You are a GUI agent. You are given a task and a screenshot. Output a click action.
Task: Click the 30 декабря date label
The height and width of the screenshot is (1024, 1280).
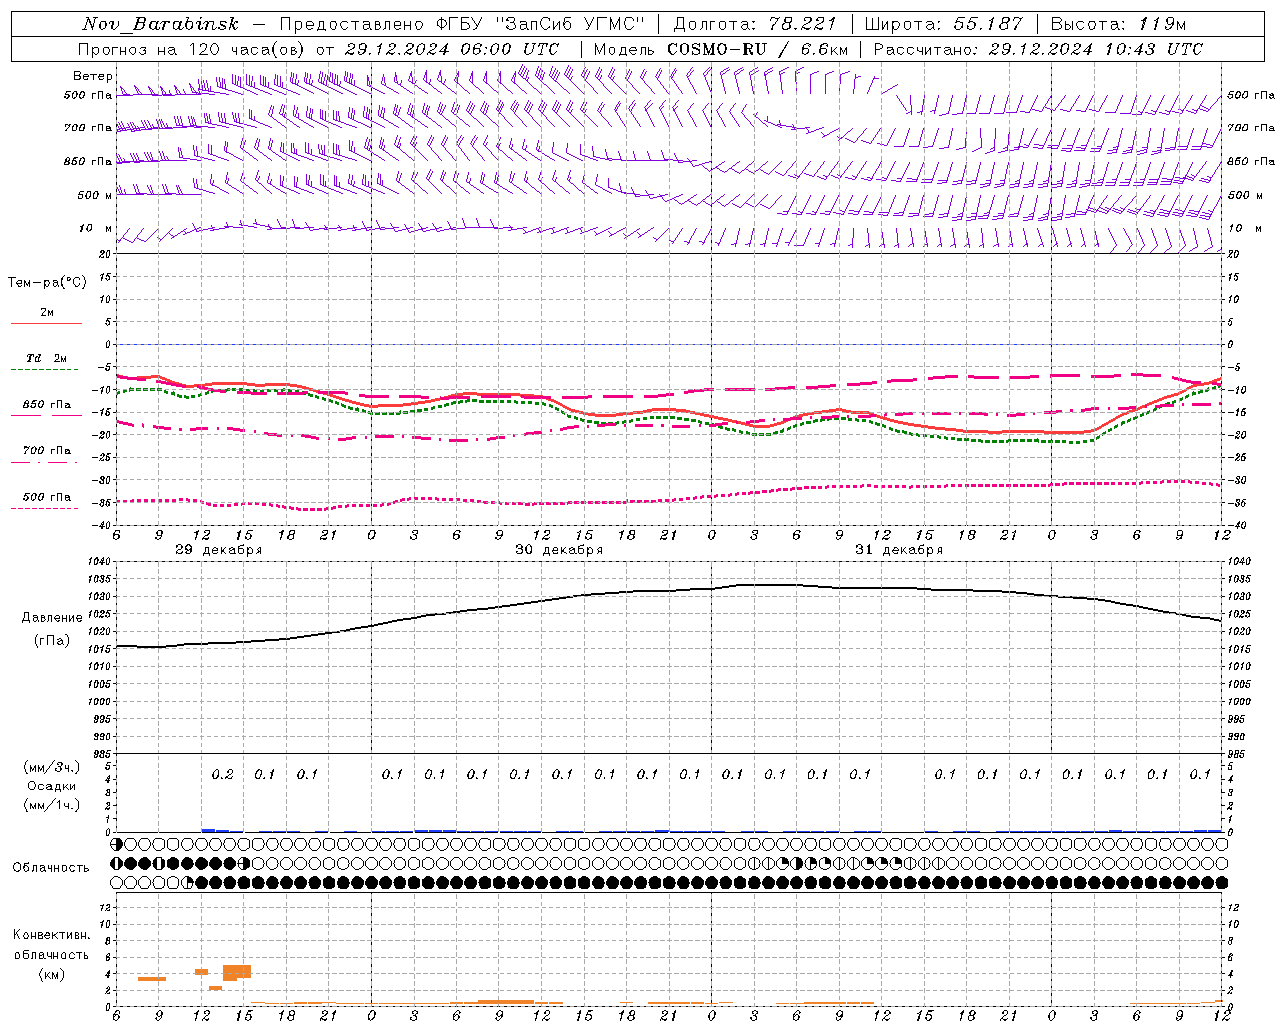coord(559,550)
